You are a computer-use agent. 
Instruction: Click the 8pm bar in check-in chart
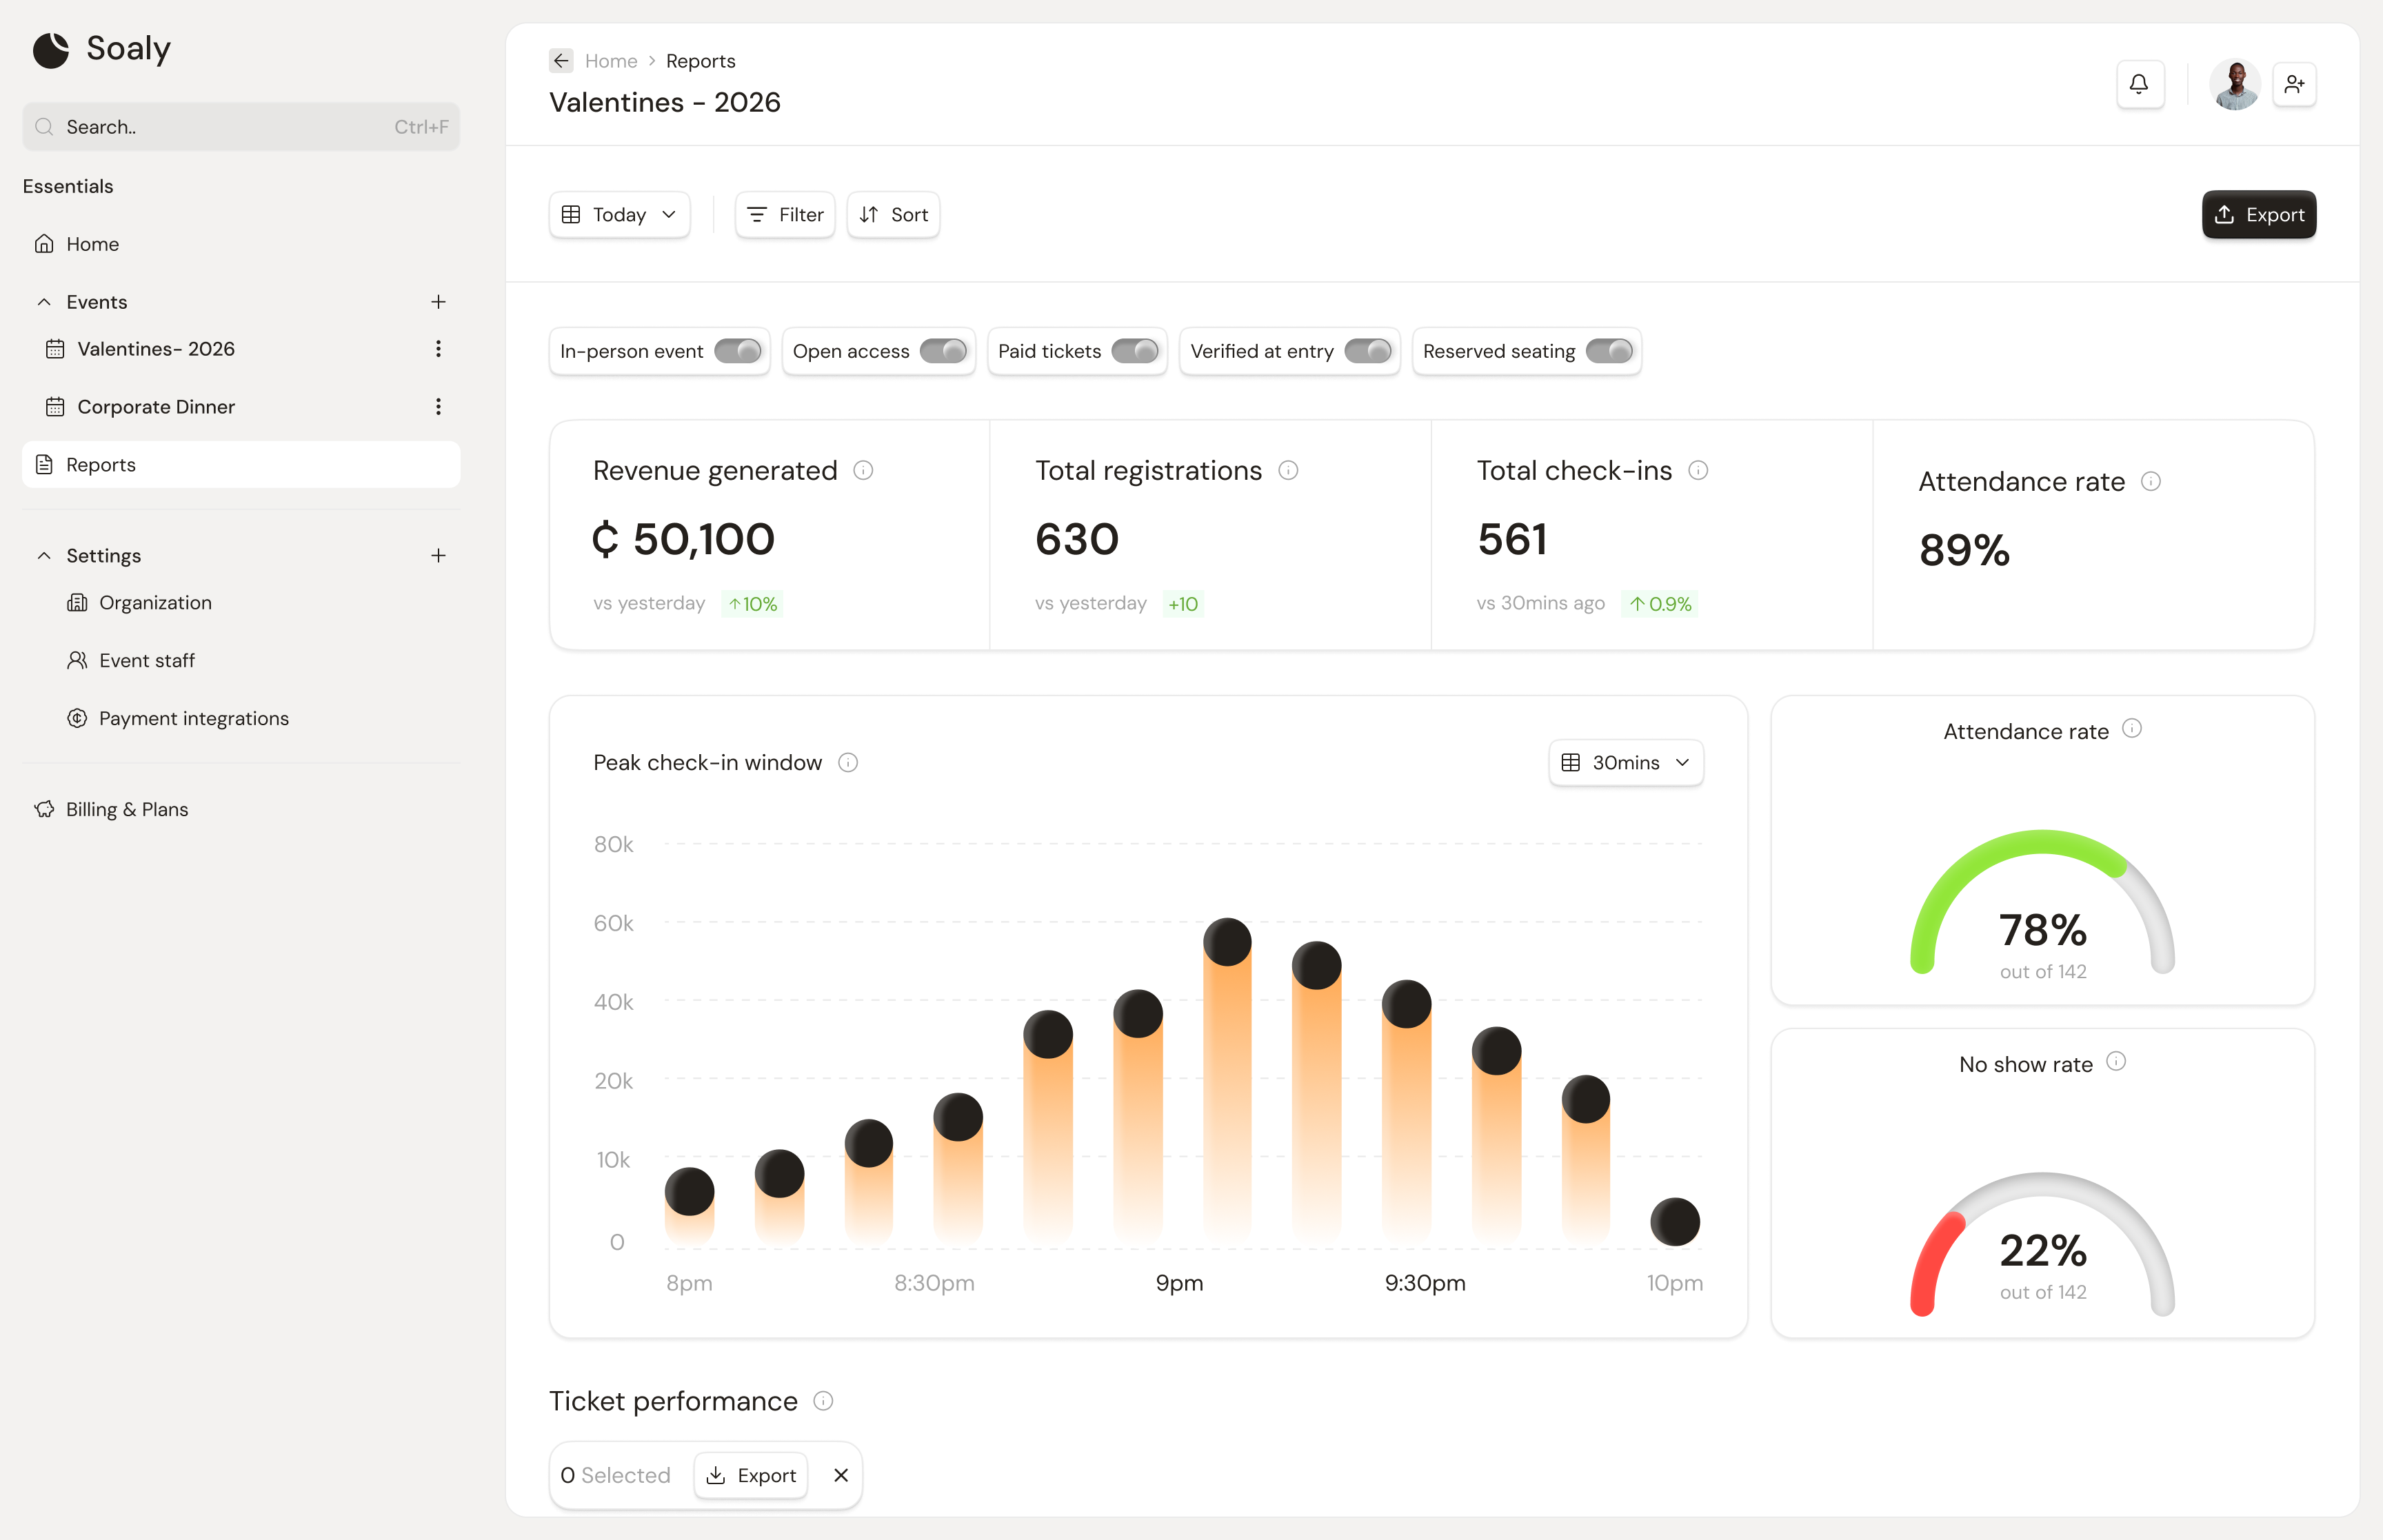689,1206
